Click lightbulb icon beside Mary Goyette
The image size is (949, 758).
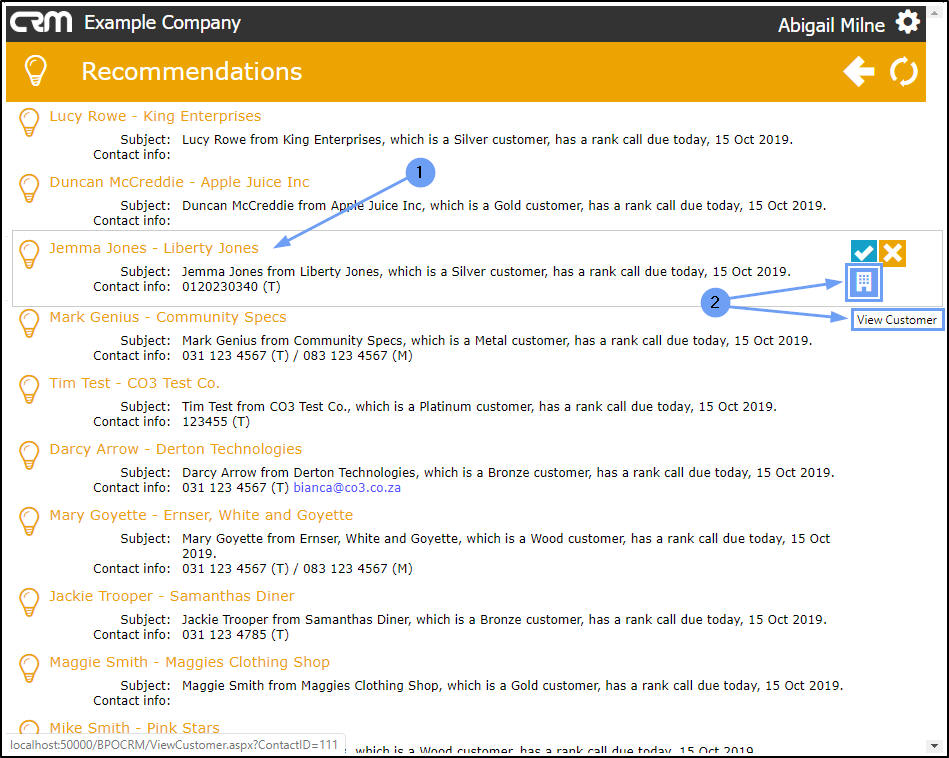[29, 521]
